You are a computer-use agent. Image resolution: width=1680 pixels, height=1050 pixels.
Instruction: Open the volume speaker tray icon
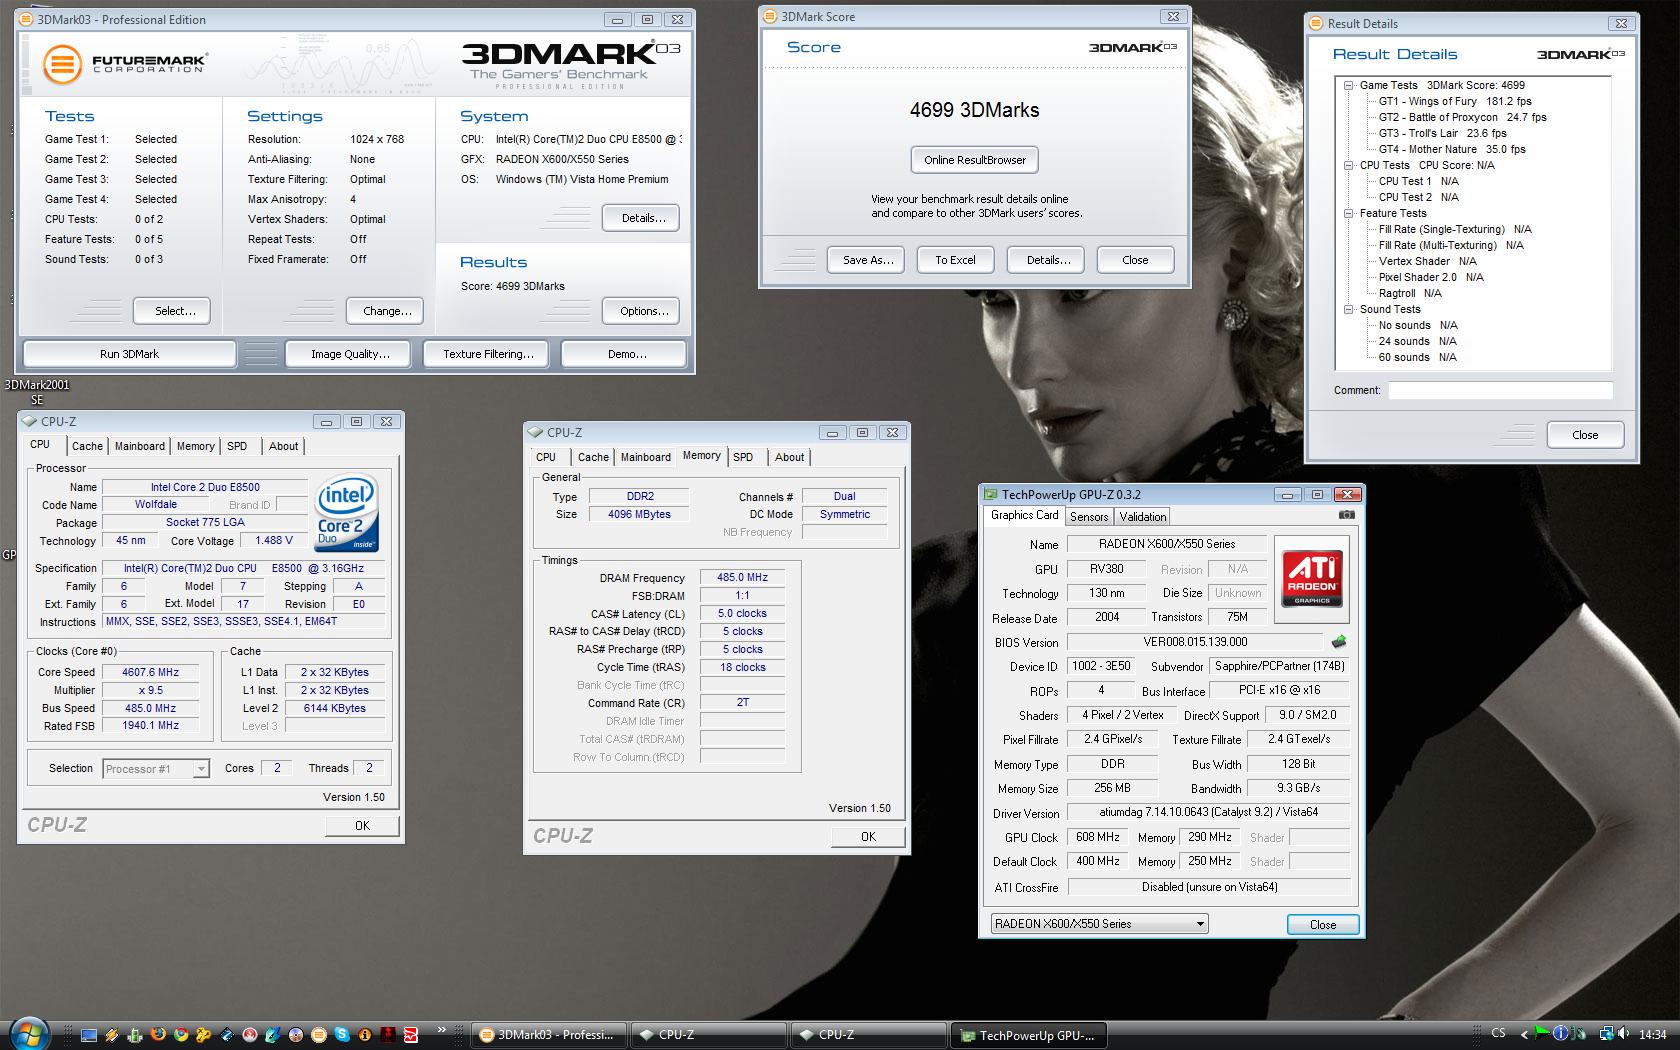coord(1624,1033)
